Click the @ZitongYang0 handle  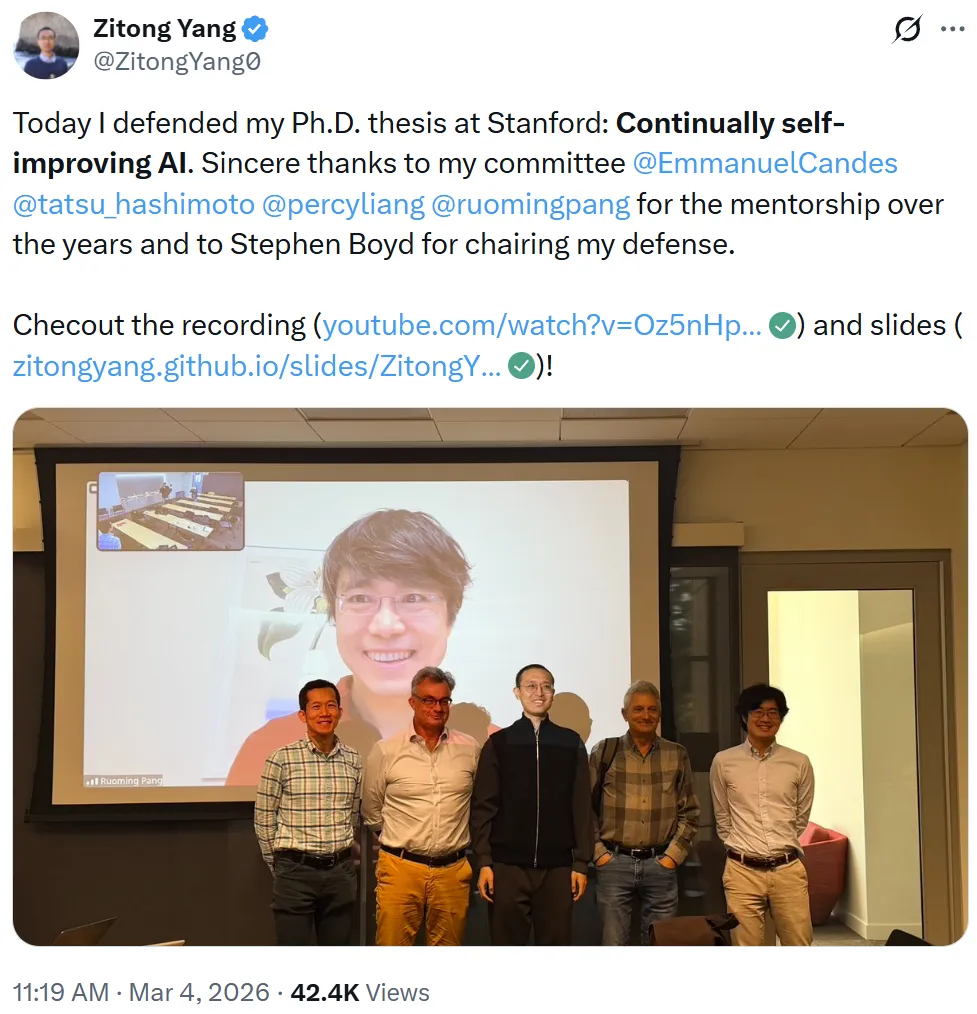click(177, 62)
